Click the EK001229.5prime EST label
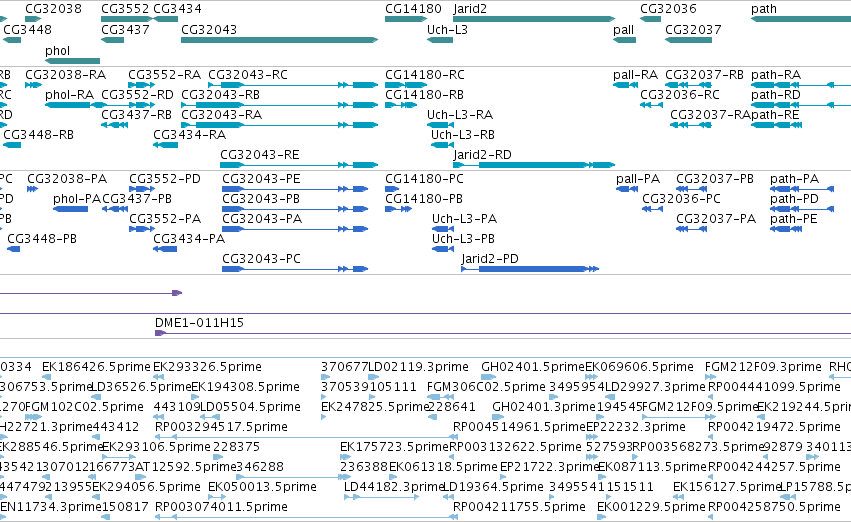The height and width of the screenshot is (522, 851). click(x=651, y=507)
